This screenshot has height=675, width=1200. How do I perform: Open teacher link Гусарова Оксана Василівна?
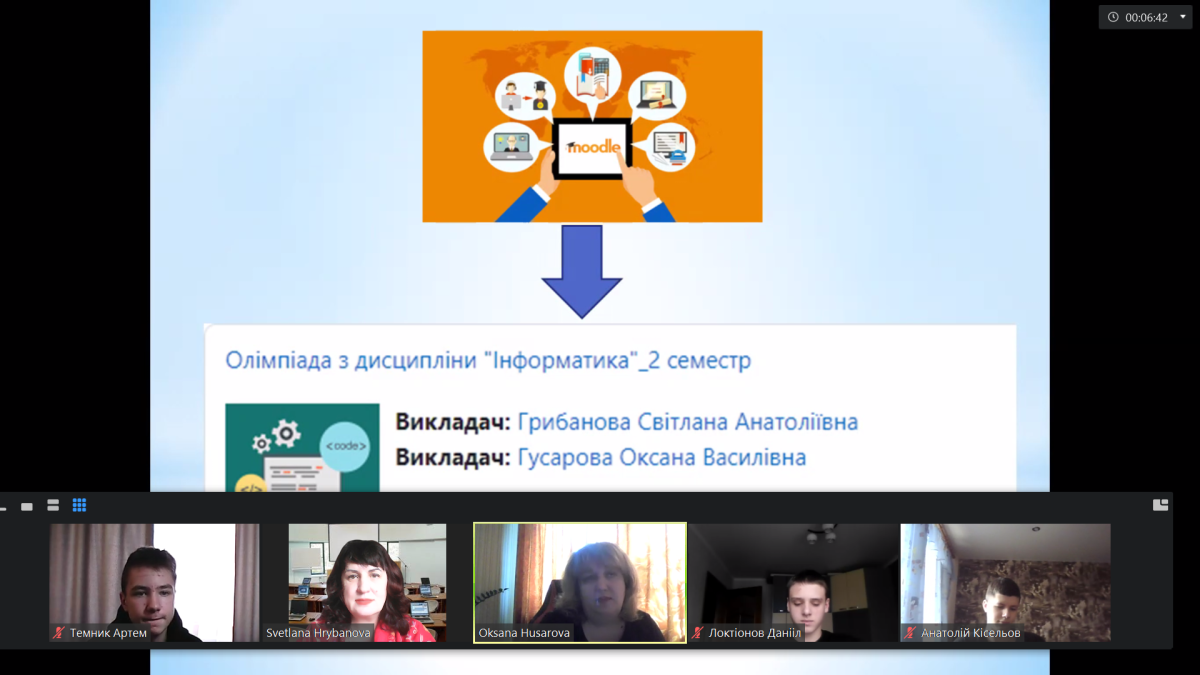661,457
